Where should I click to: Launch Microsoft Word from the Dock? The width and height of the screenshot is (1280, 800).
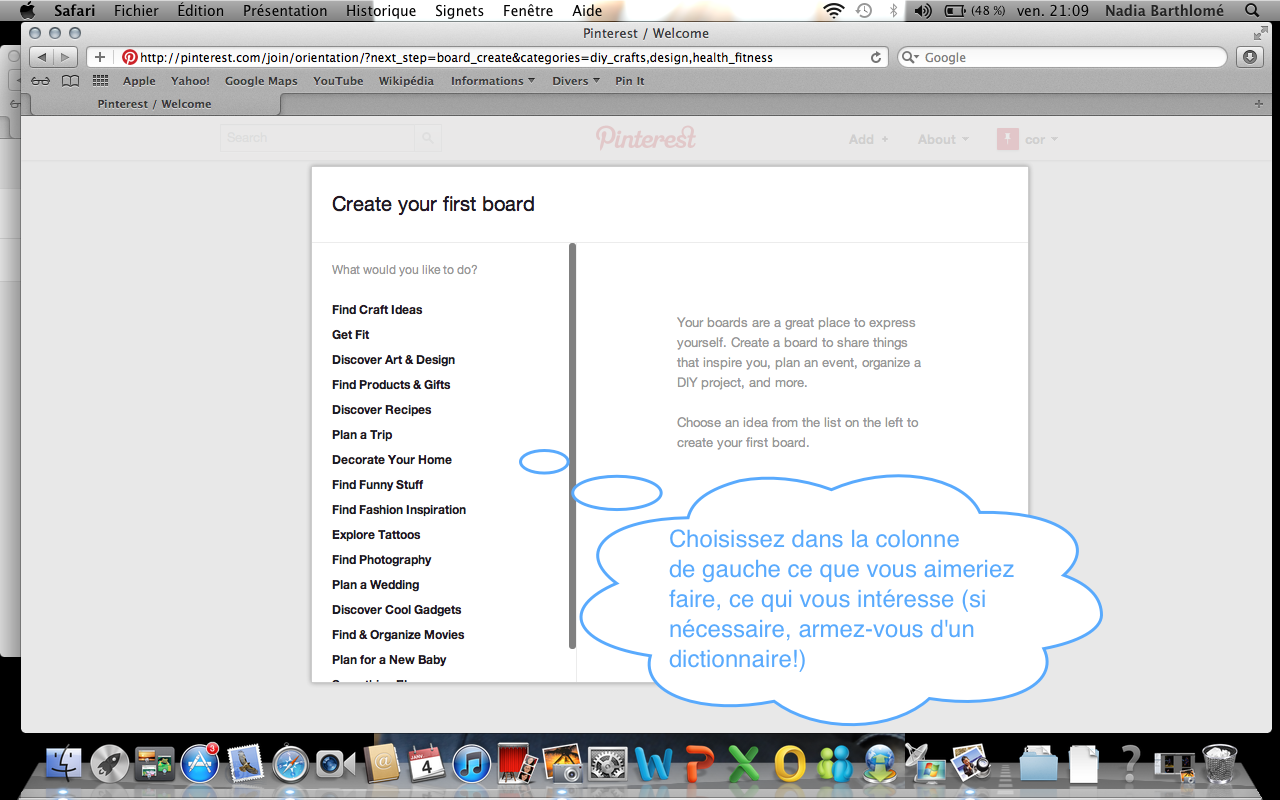pyautogui.click(x=654, y=764)
